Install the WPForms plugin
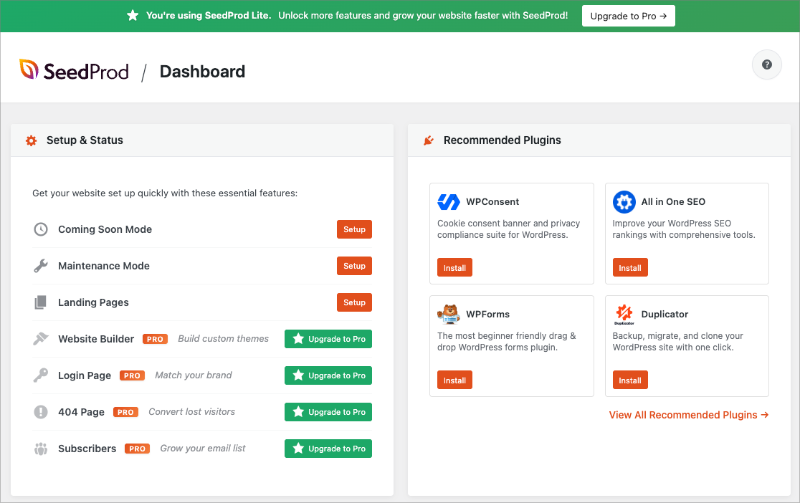Image resolution: width=800 pixels, height=503 pixels. [x=454, y=380]
